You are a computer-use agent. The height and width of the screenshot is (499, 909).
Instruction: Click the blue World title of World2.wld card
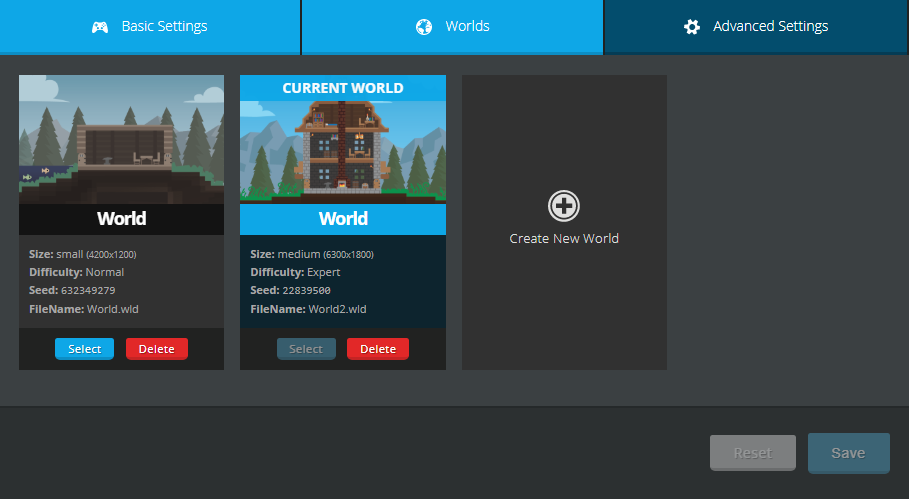tap(343, 219)
